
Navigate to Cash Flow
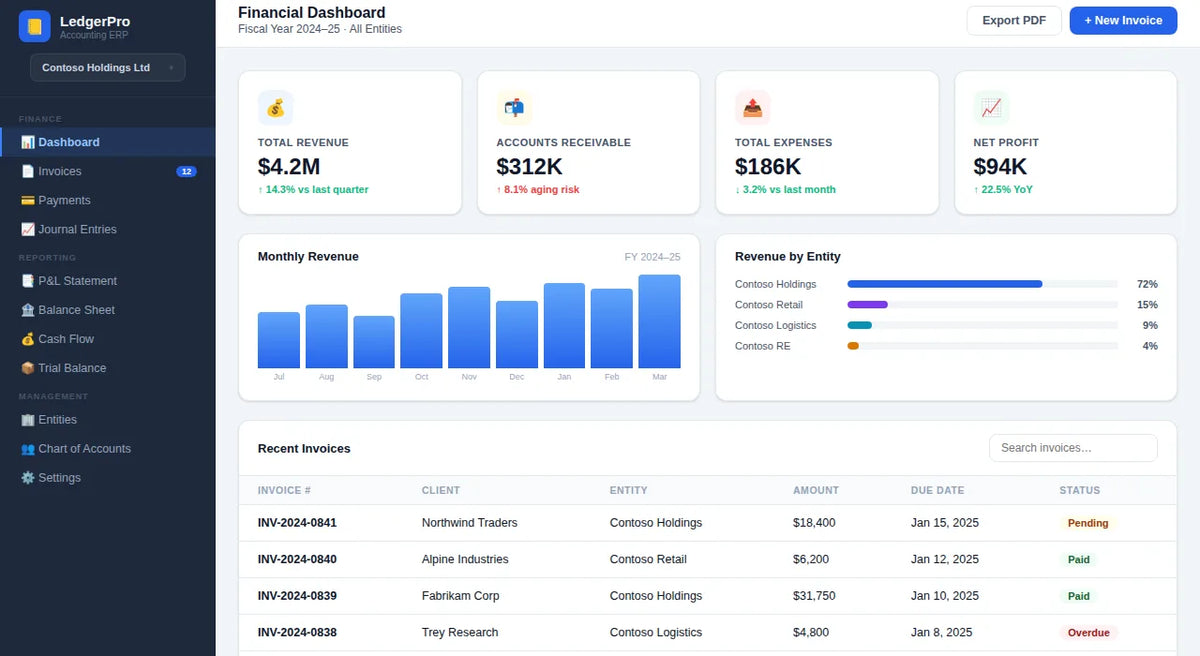(x=107, y=339)
